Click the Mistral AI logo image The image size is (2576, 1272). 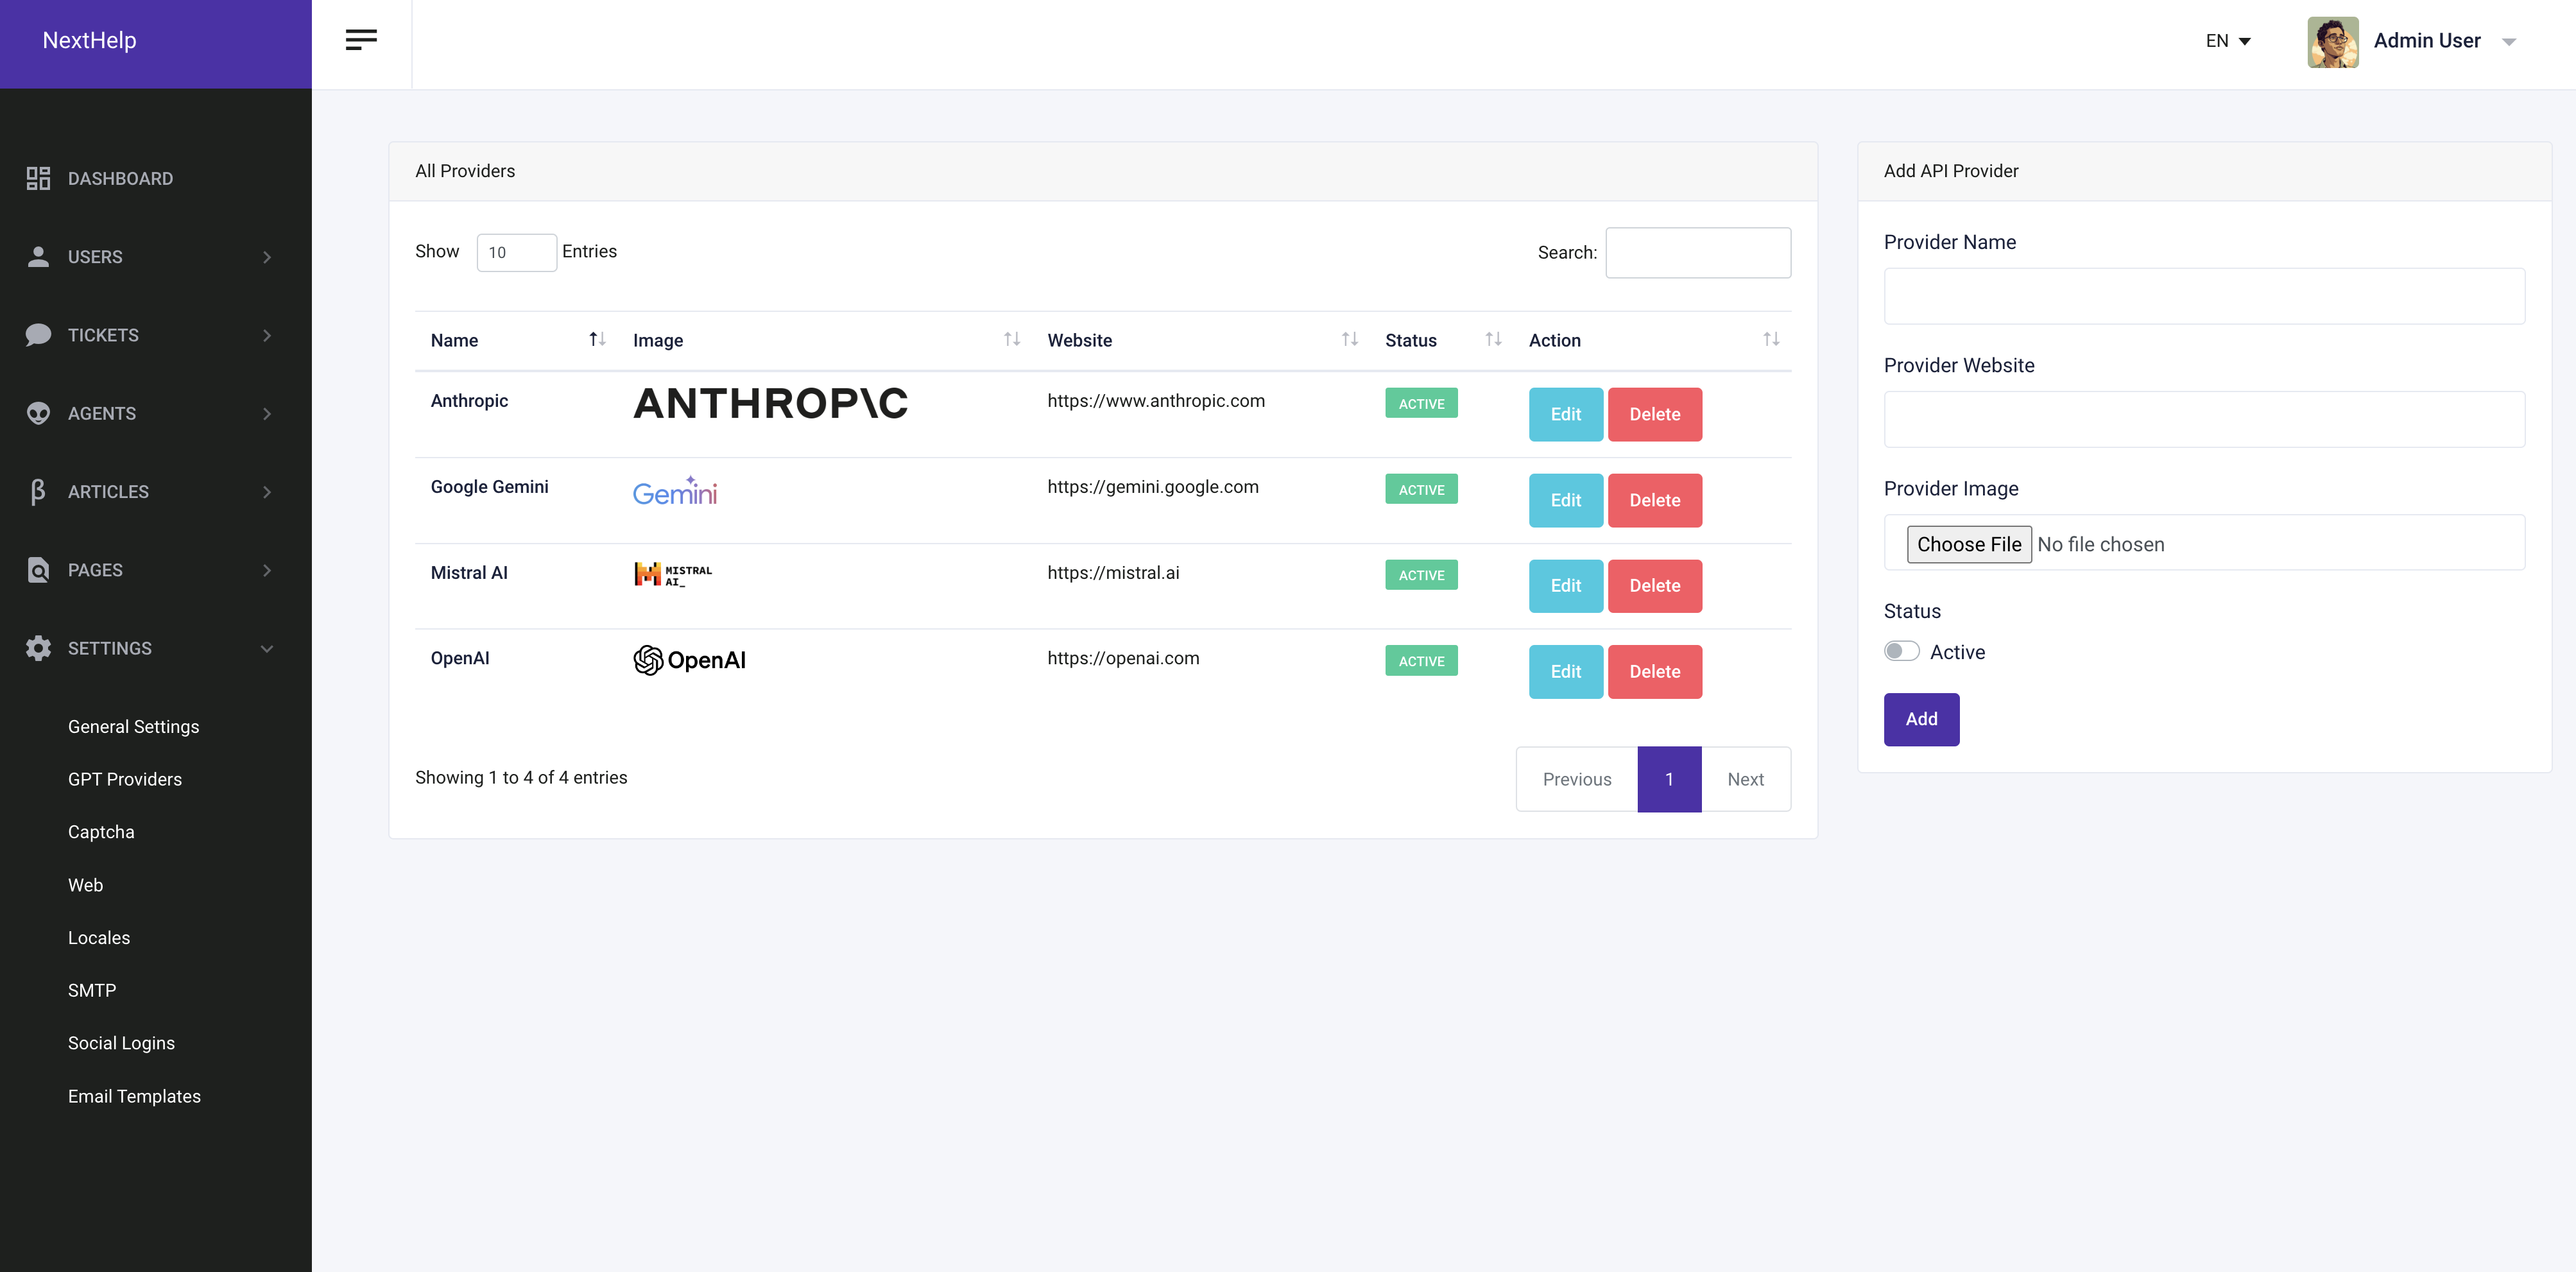[x=673, y=574]
